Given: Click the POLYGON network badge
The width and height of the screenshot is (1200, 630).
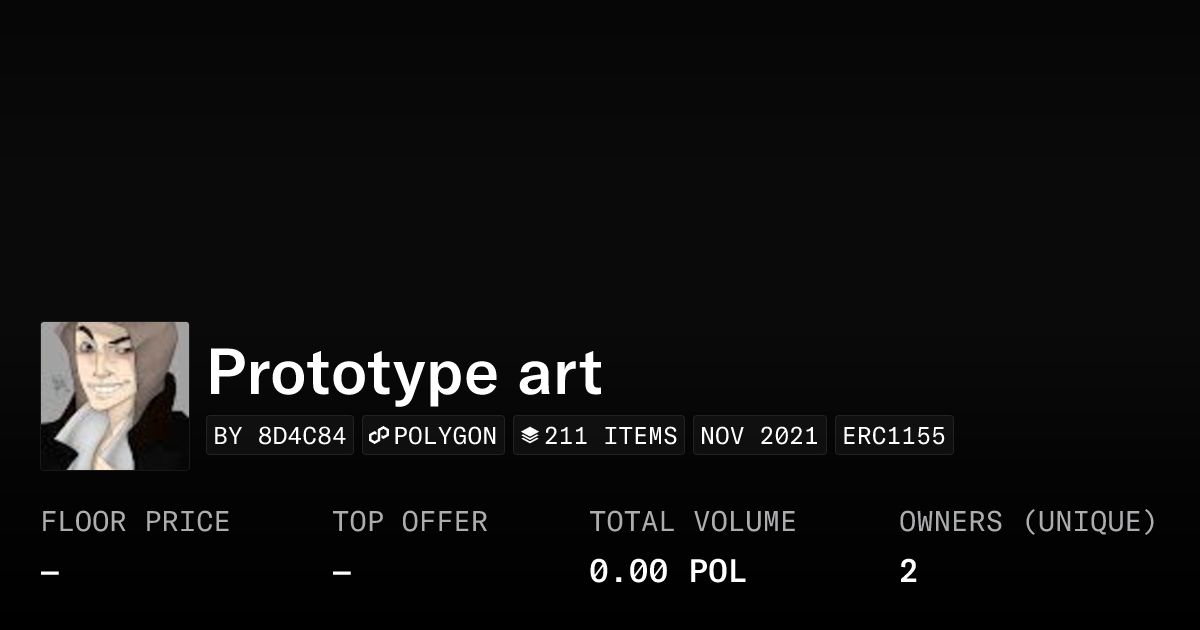Looking at the screenshot, I should coord(433,435).
